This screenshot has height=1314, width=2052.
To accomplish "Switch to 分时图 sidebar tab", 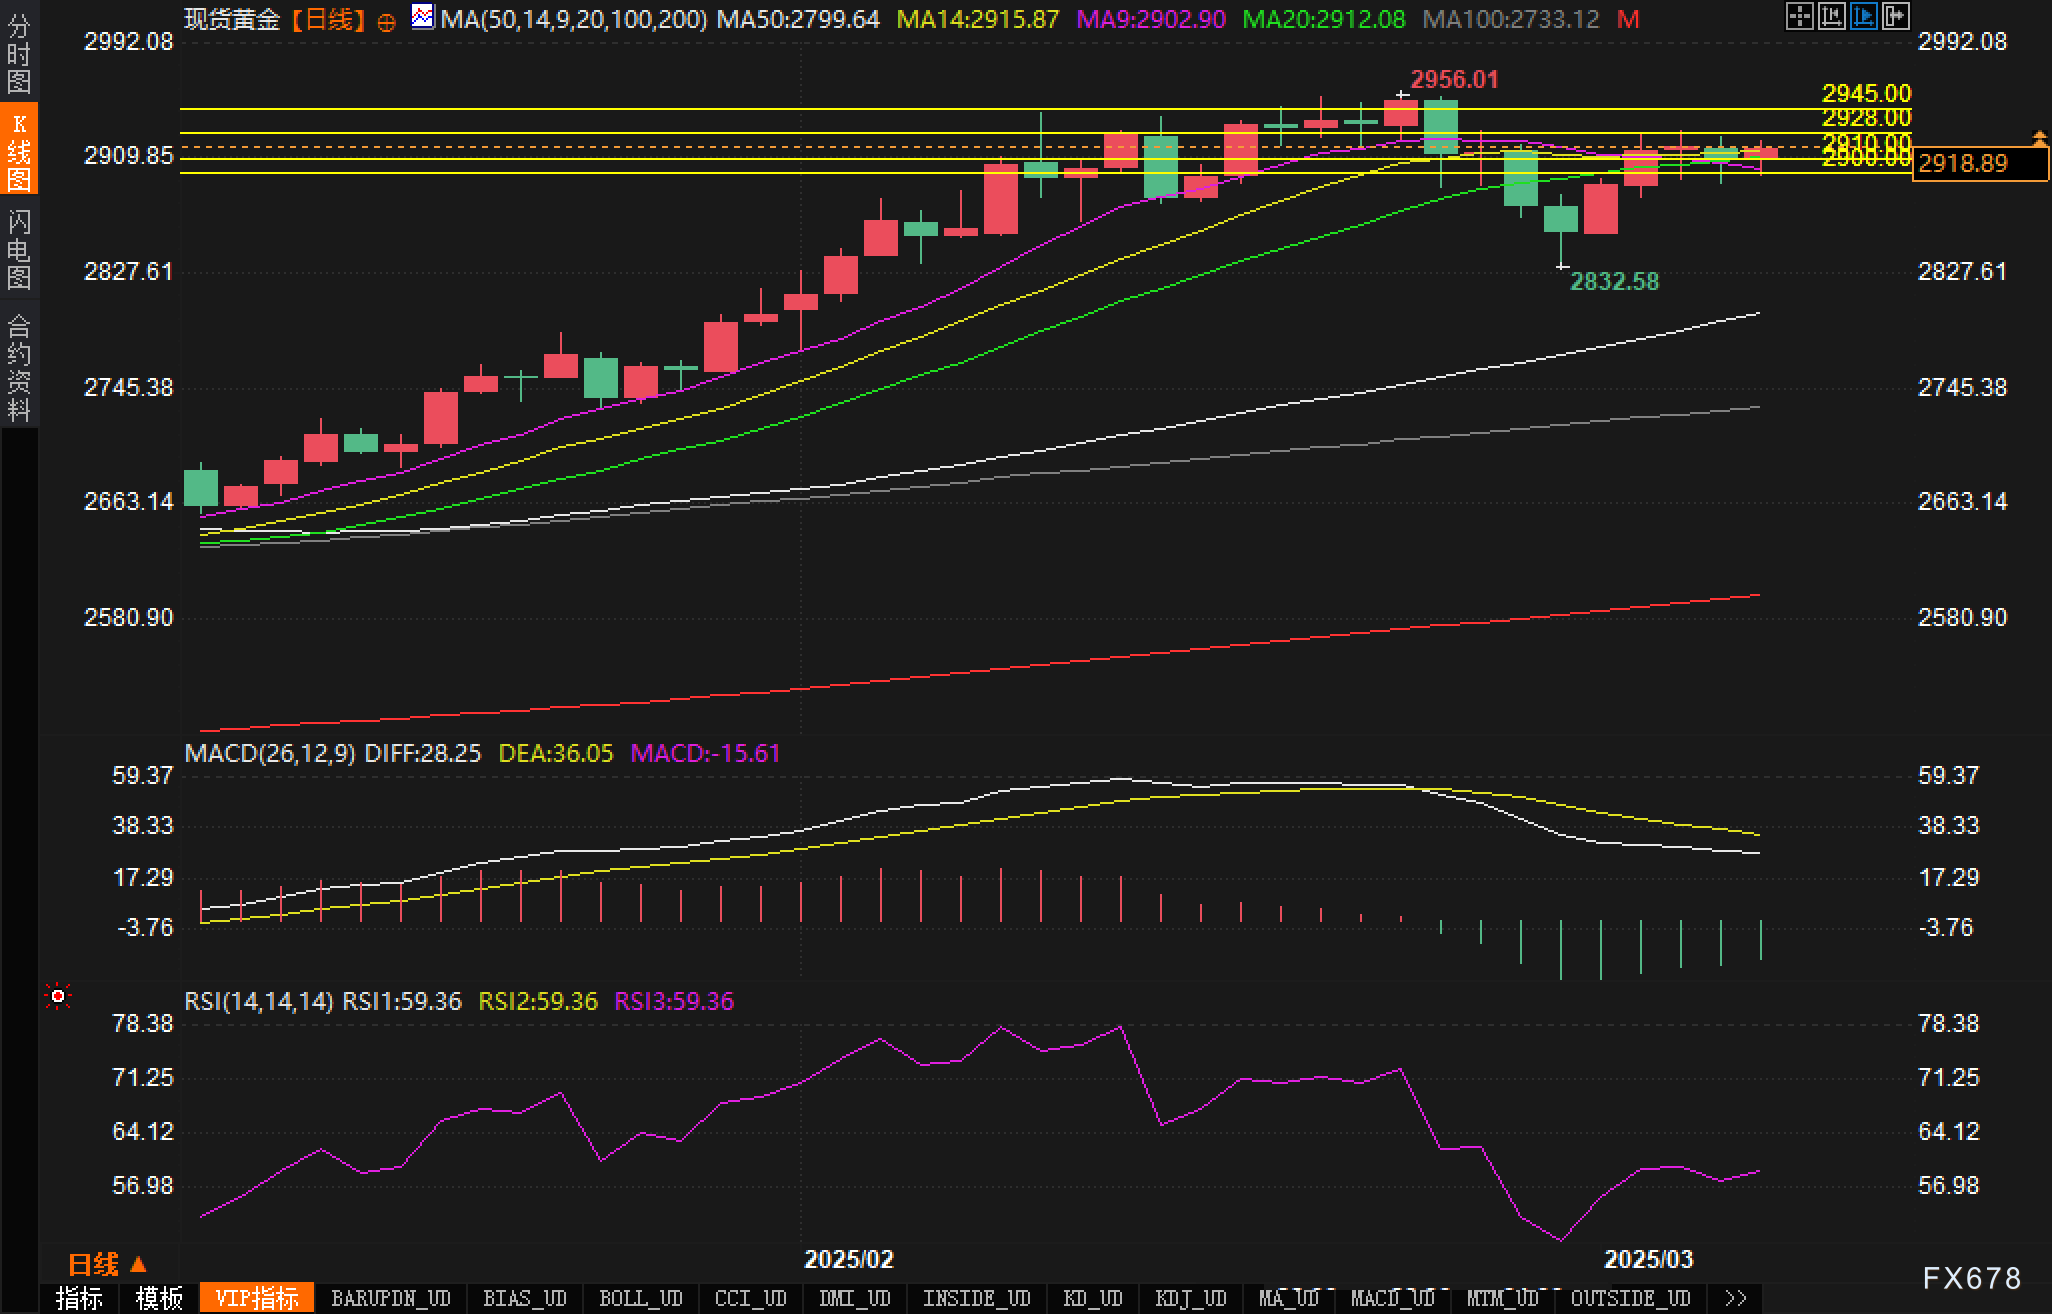I will click(x=19, y=53).
